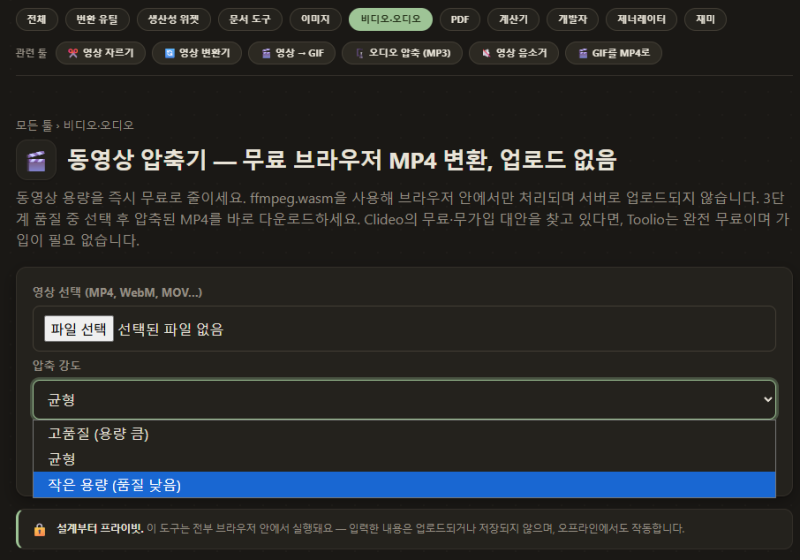Open the 영상 → GIF tool
The width and height of the screenshot is (800, 560).
292,53
